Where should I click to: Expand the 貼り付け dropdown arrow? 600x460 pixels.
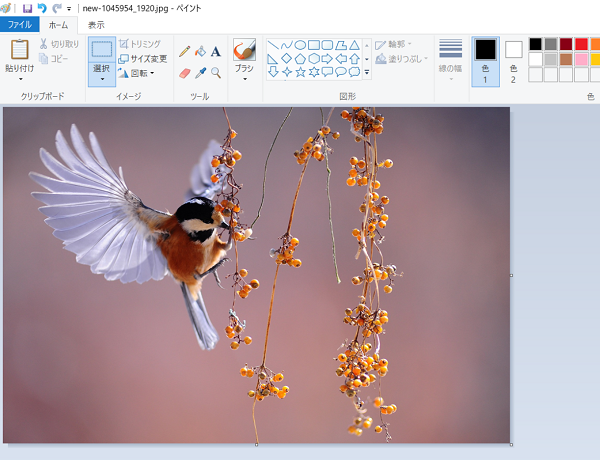[20, 79]
